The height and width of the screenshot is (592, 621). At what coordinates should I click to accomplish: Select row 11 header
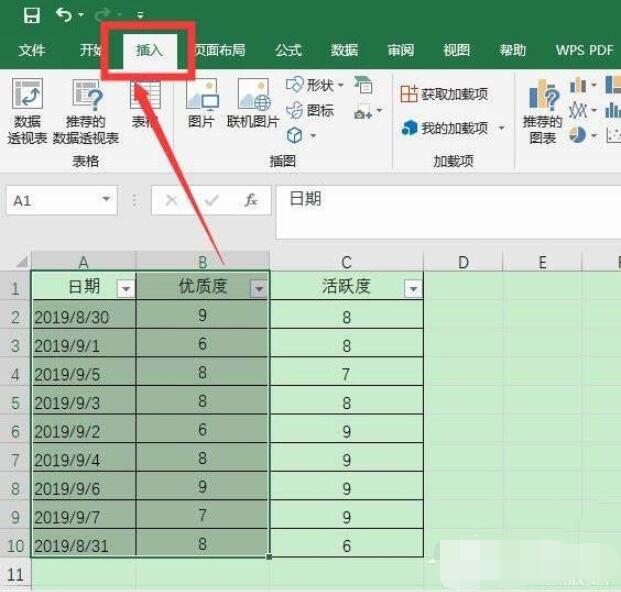(x=15, y=574)
